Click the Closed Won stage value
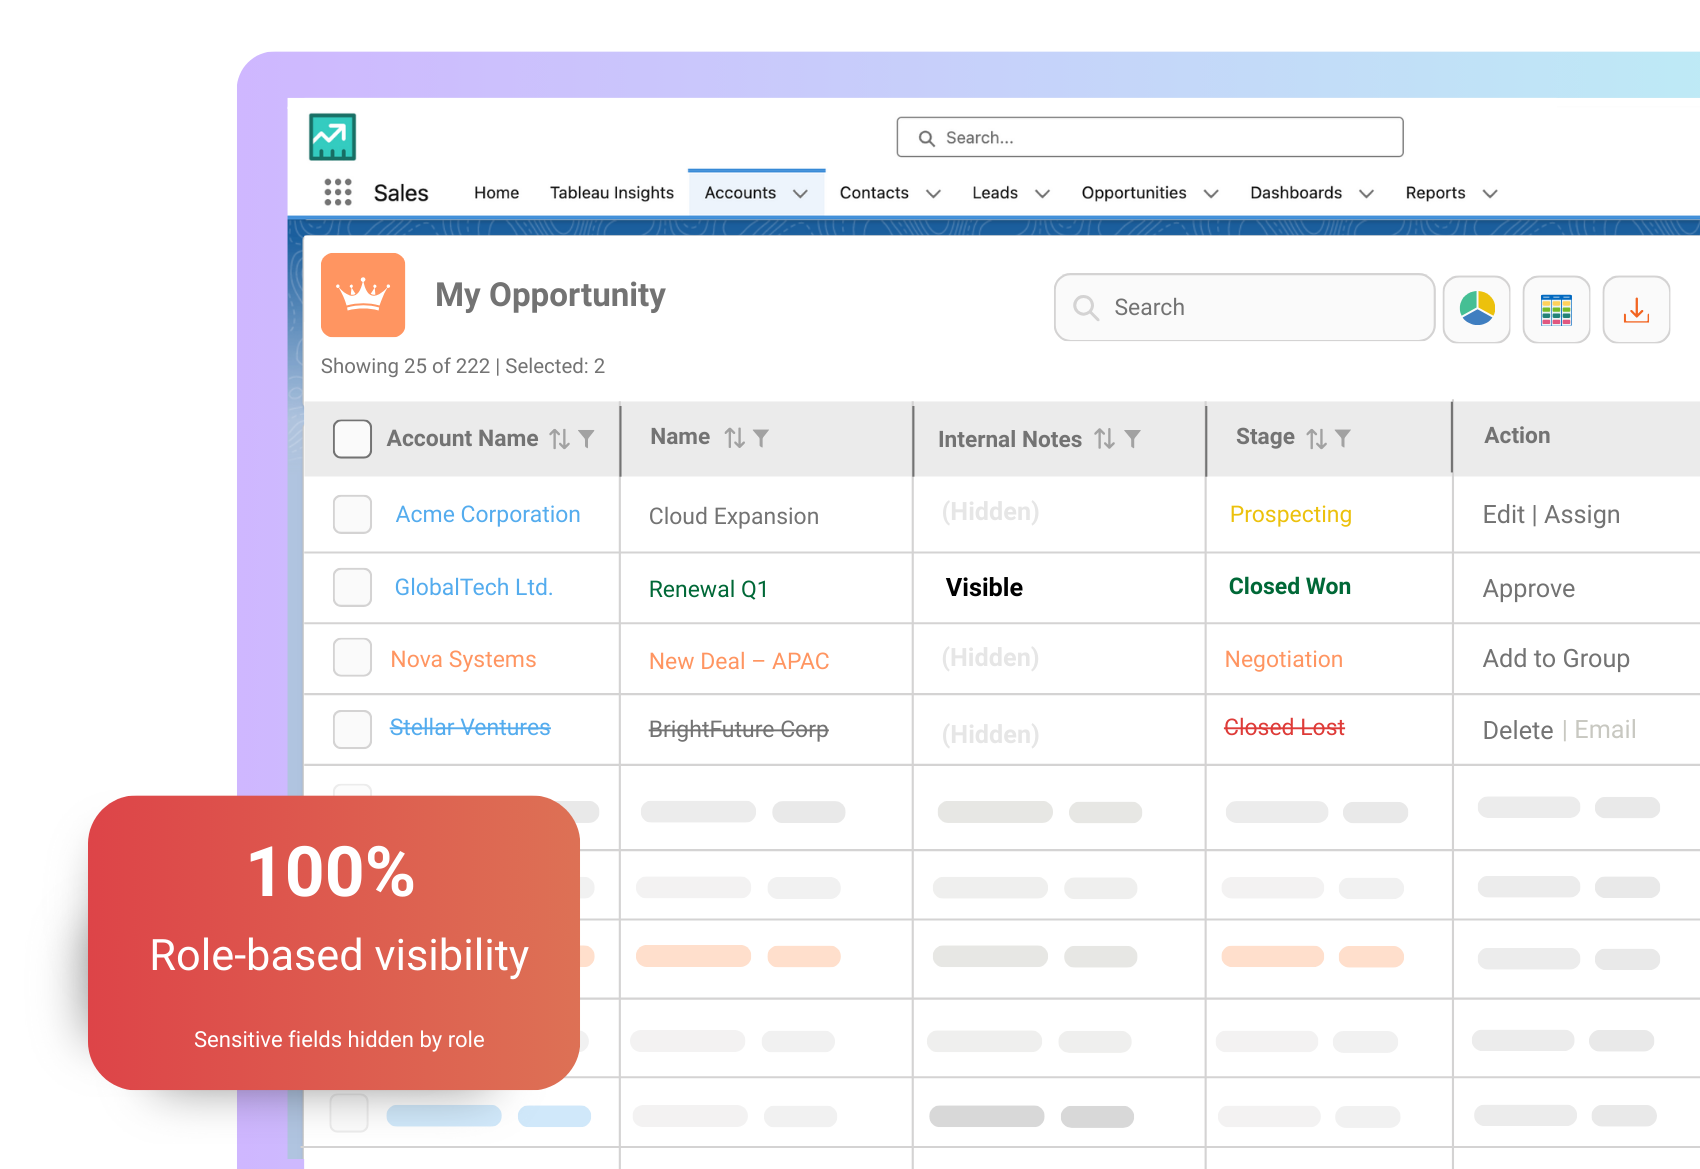This screenshot has height=1169, width=1700. click(1290, 586)
